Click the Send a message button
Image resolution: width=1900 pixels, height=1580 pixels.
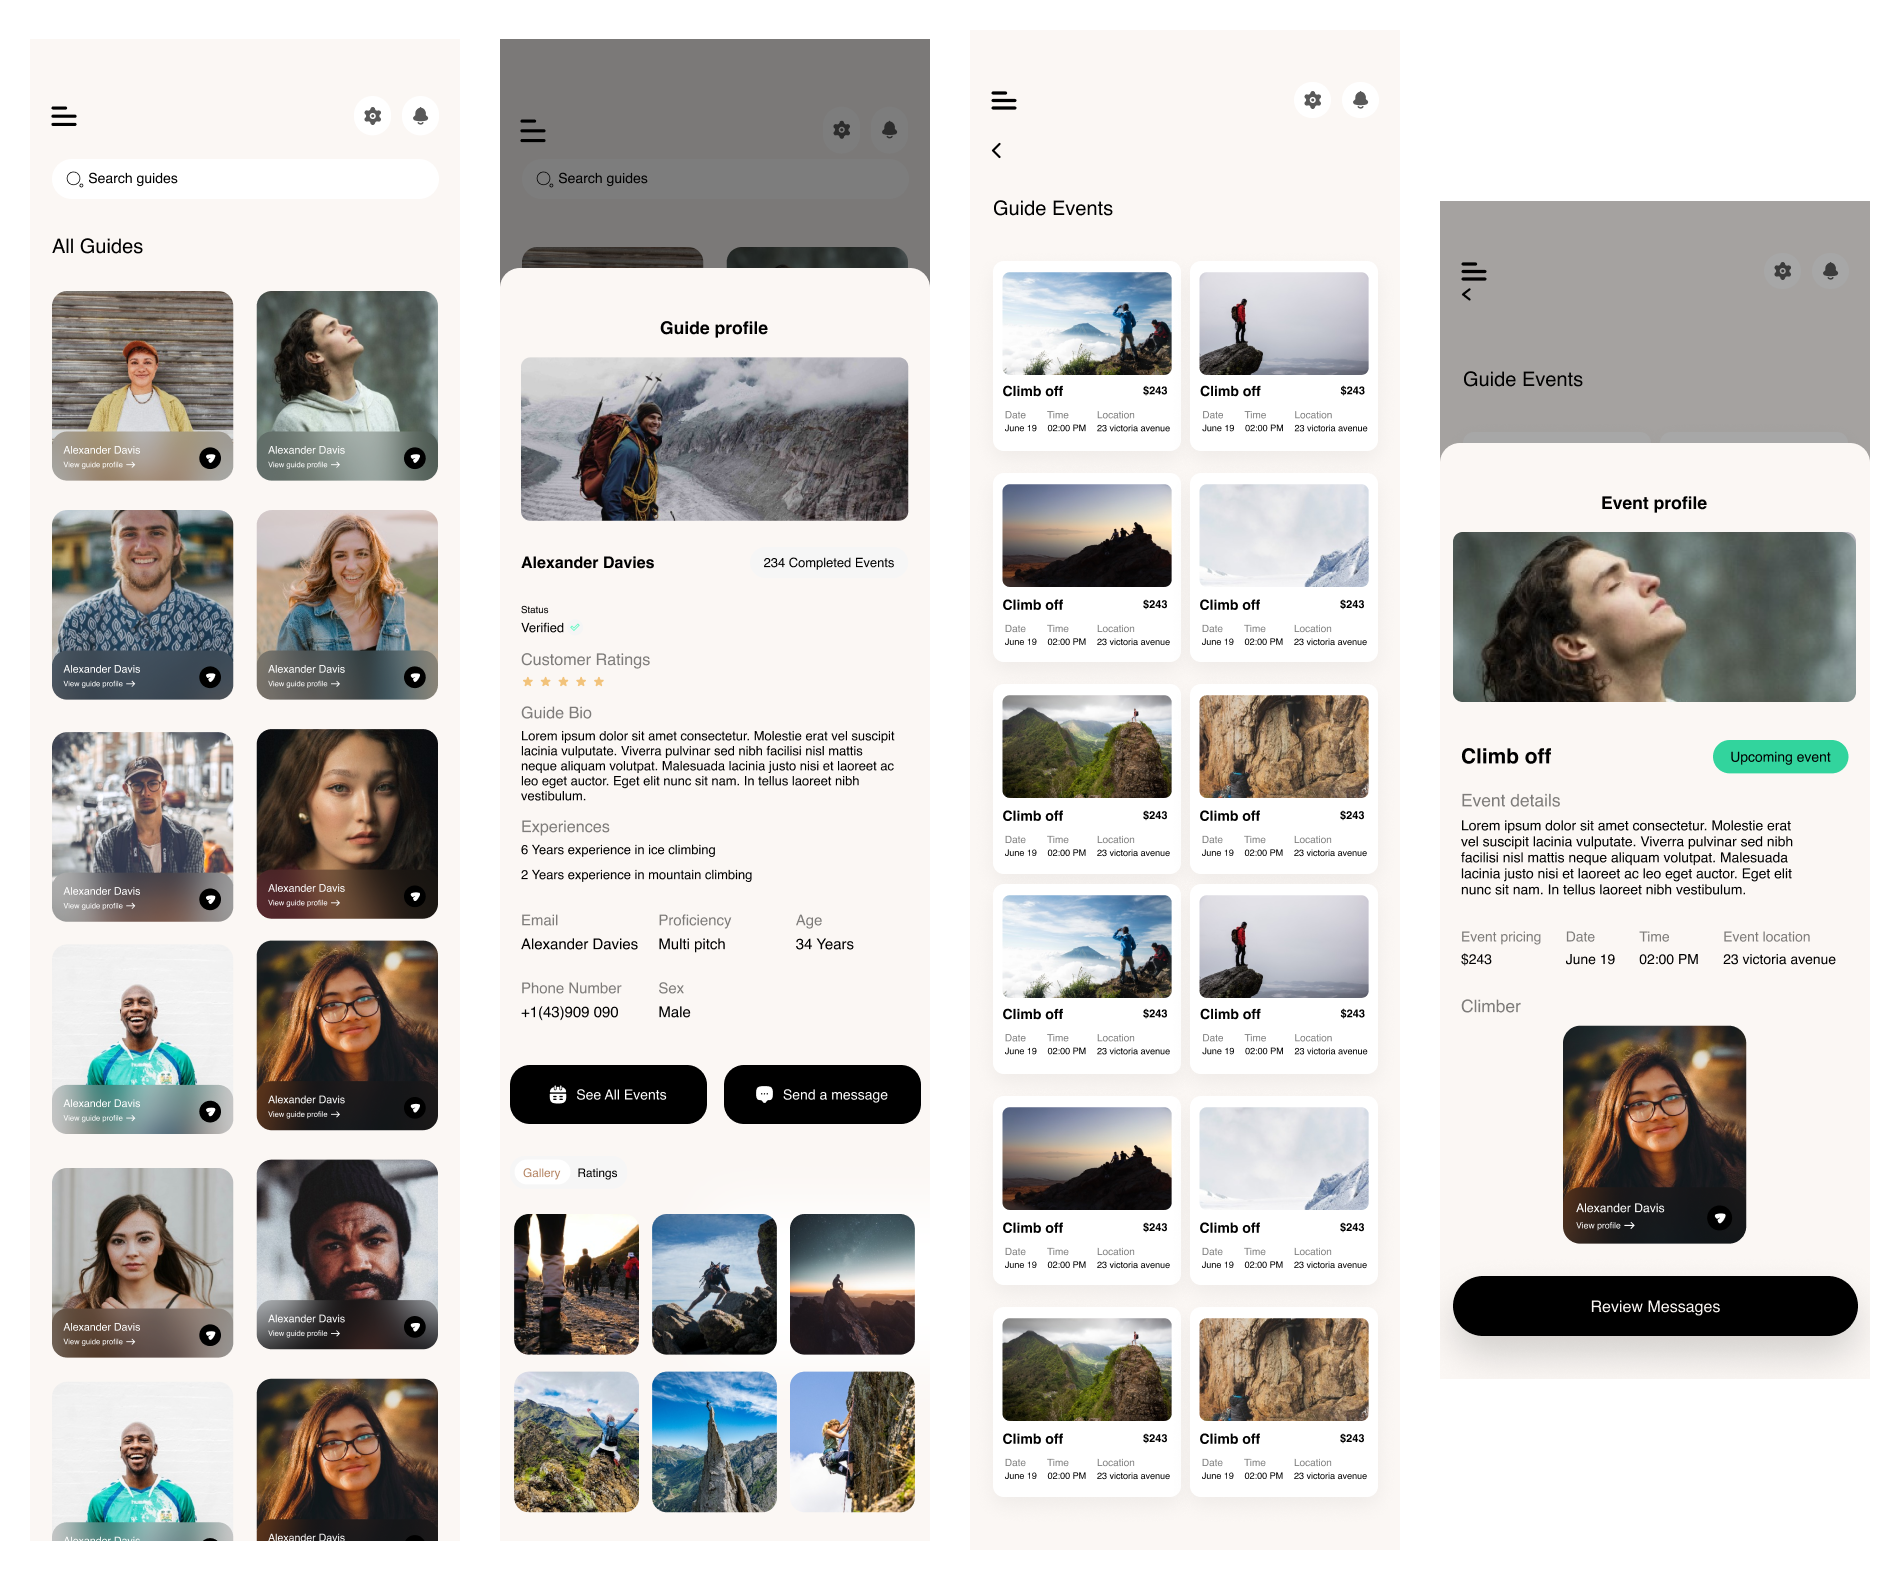tap(822, 1095)
